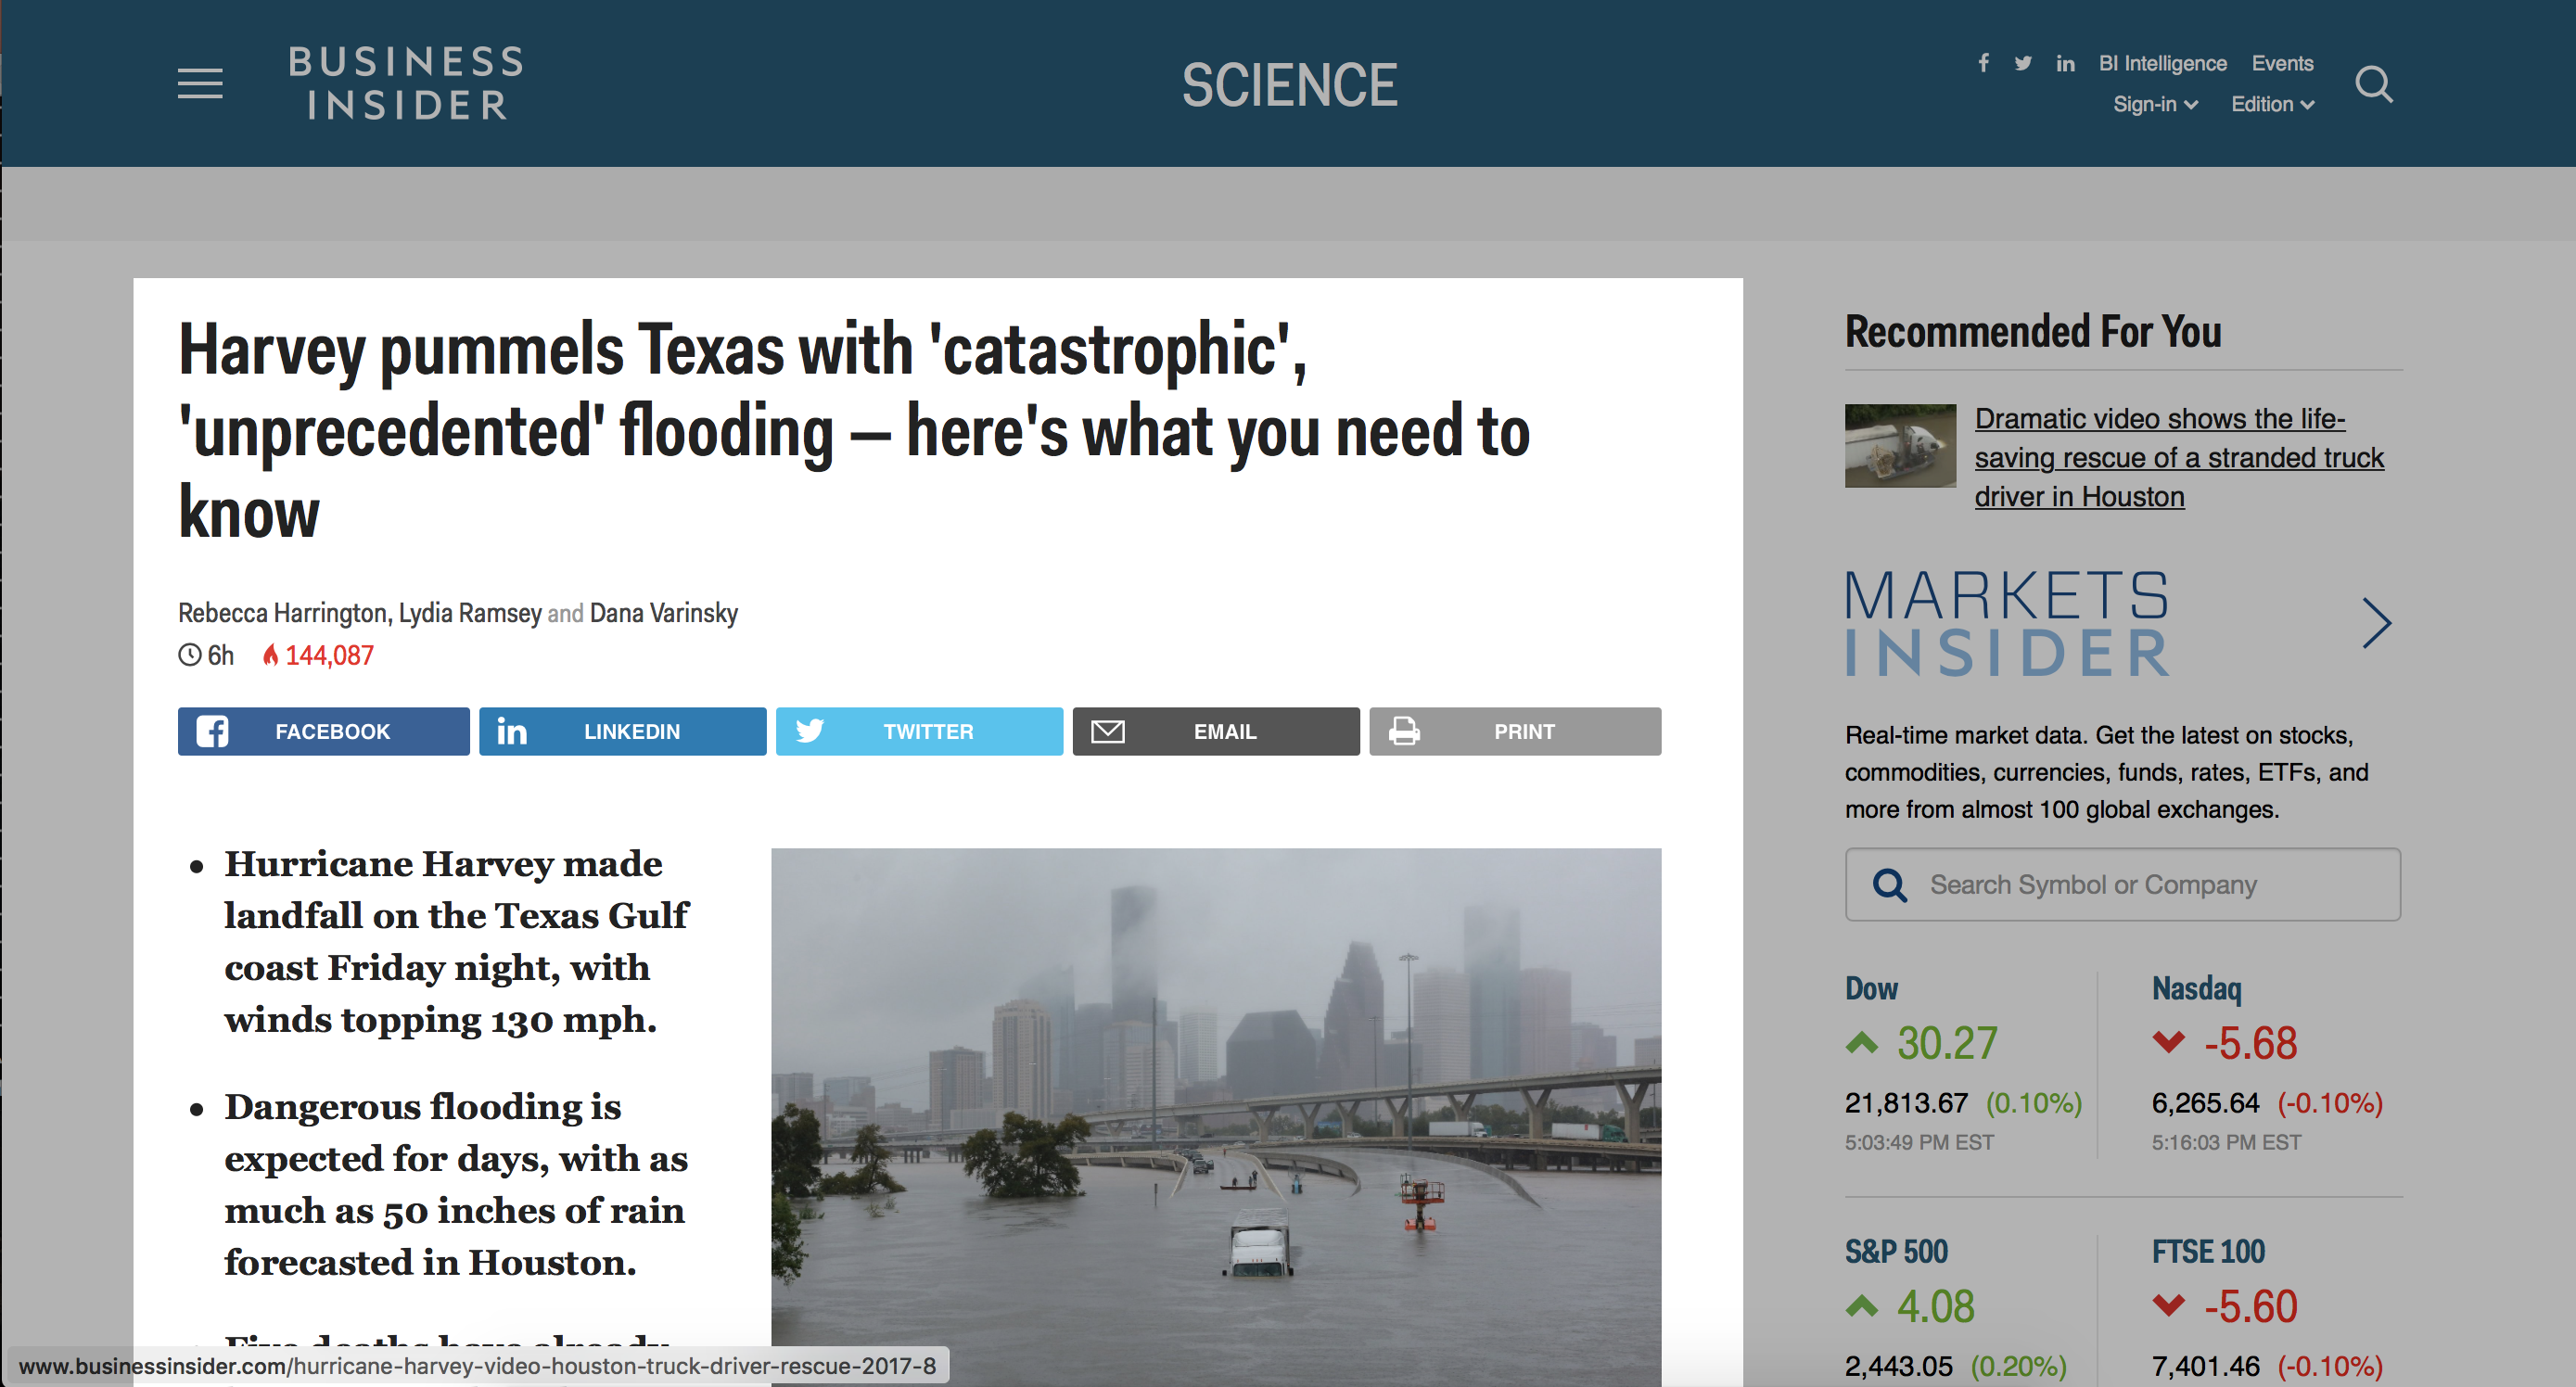Open the SCIENCE section heading
Image resolution: width=2576 pixels, height=1387 pixels.
pos(1289,84)
